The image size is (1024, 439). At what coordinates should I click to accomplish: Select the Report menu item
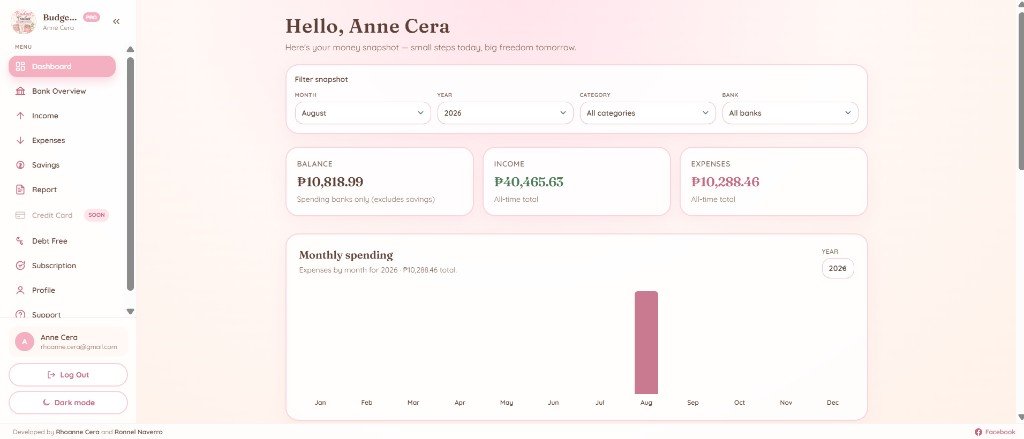(x=62, y=190)
